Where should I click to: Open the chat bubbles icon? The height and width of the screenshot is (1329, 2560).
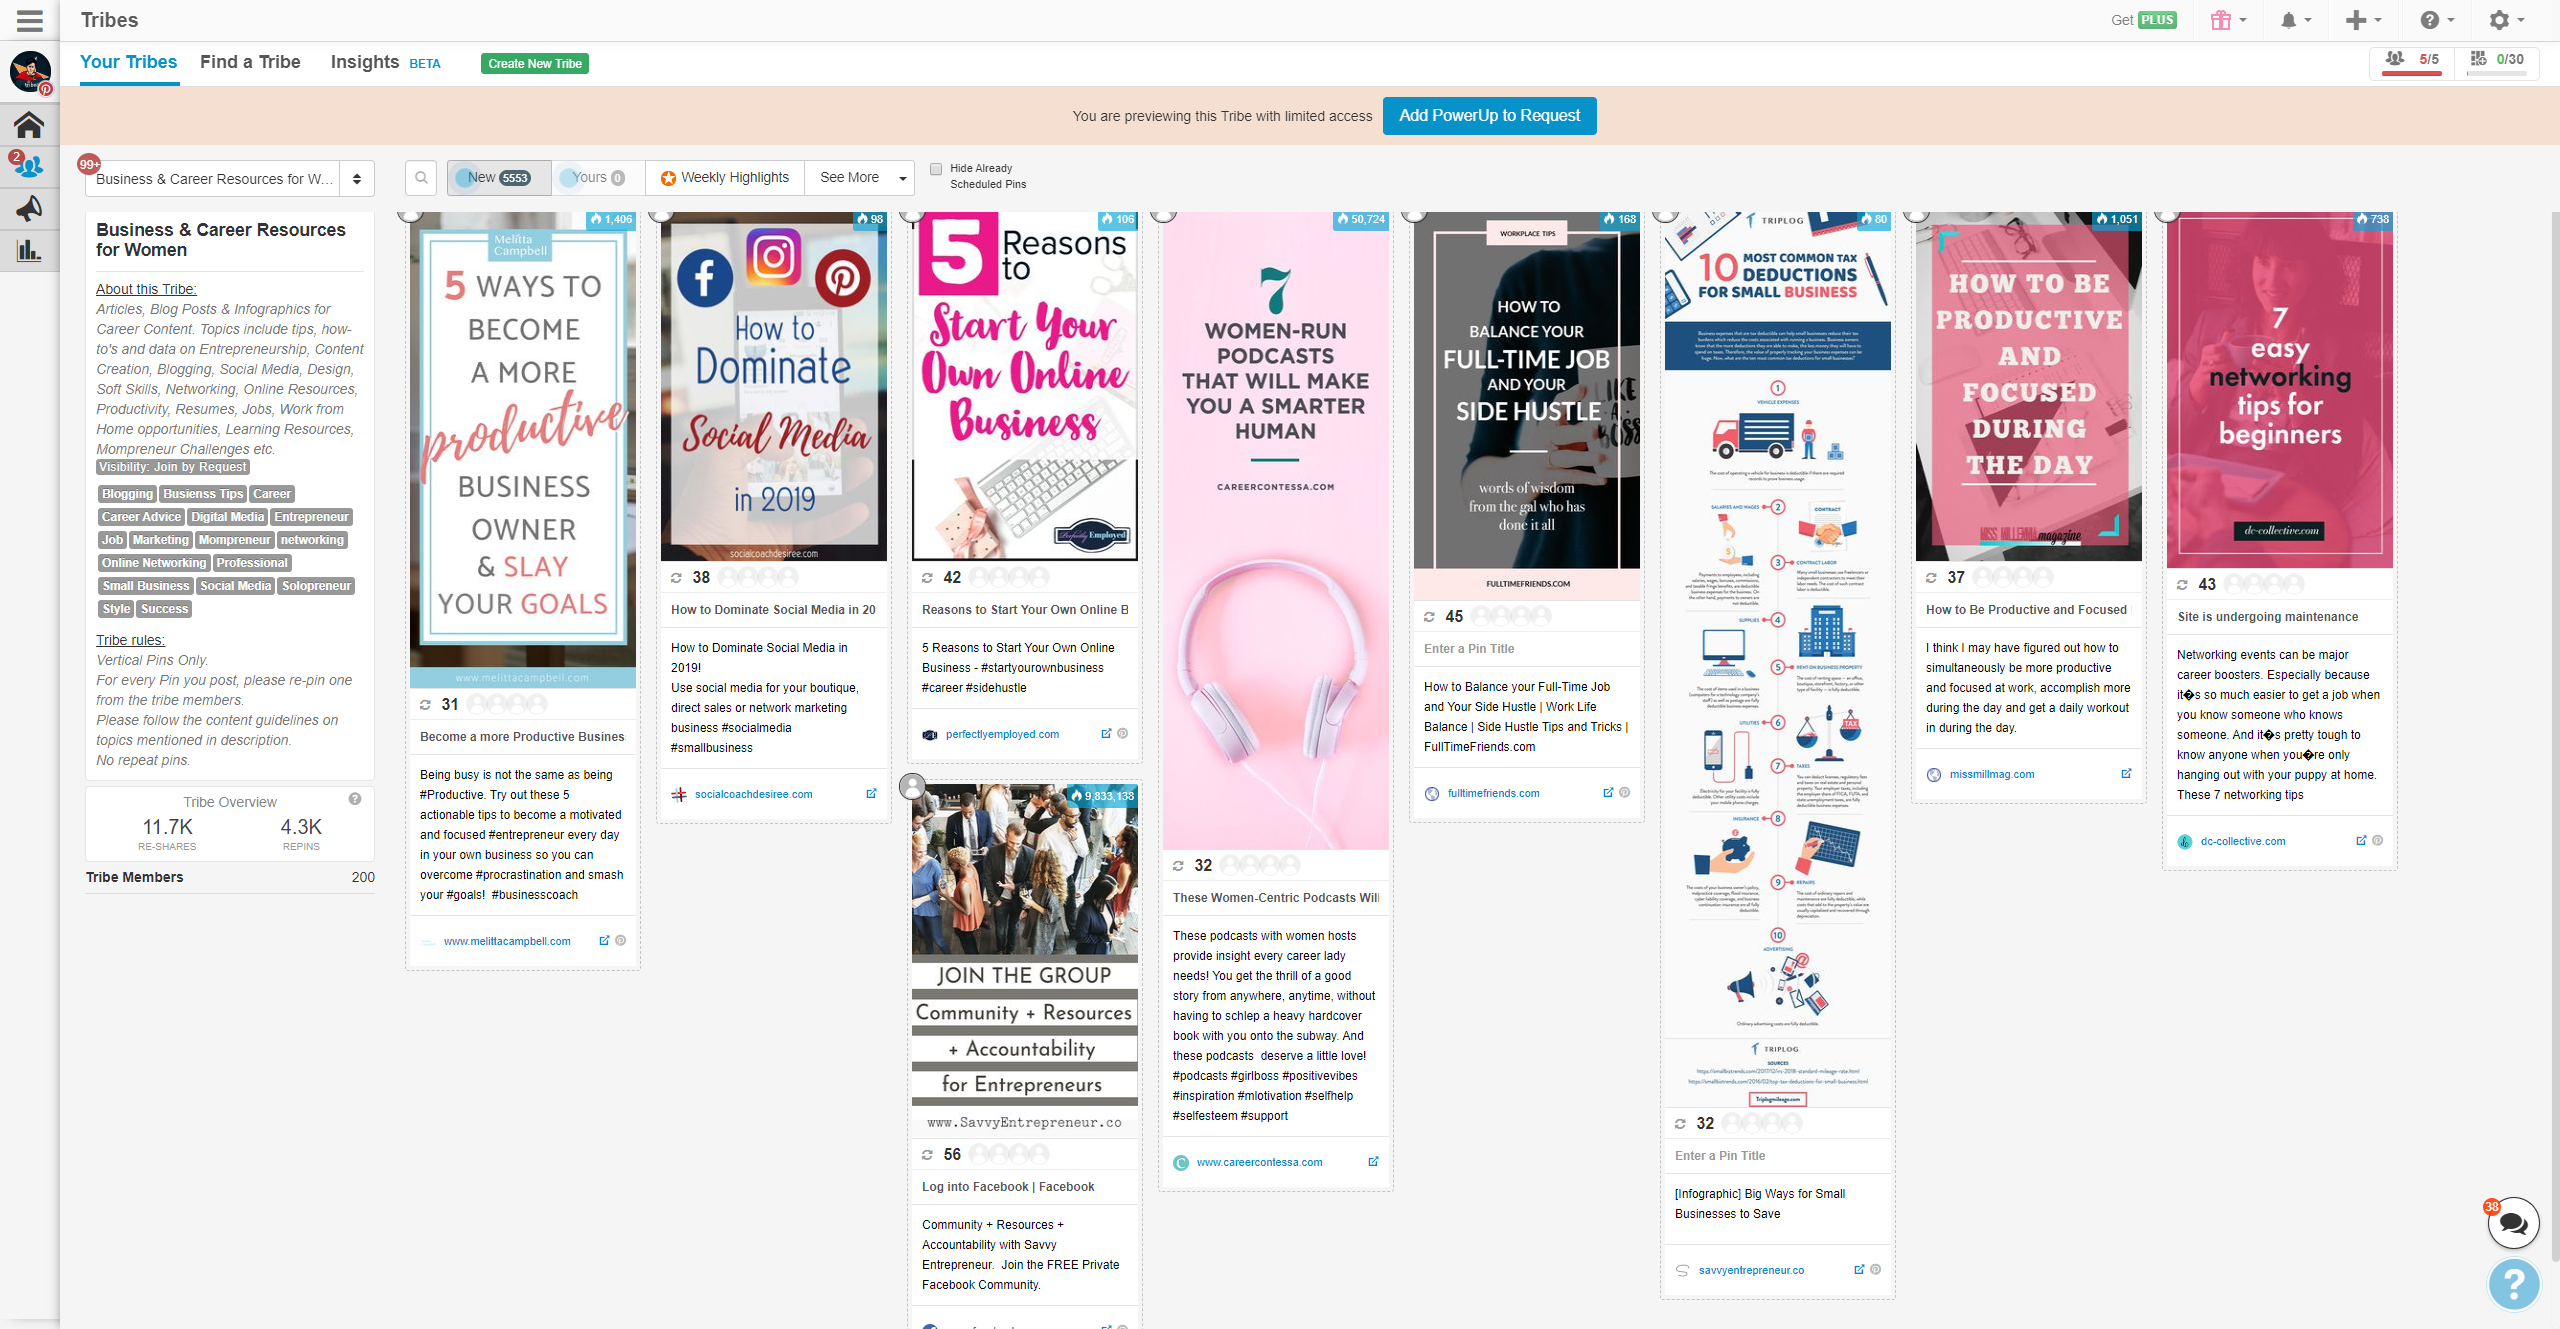tap(2513, 1222)
